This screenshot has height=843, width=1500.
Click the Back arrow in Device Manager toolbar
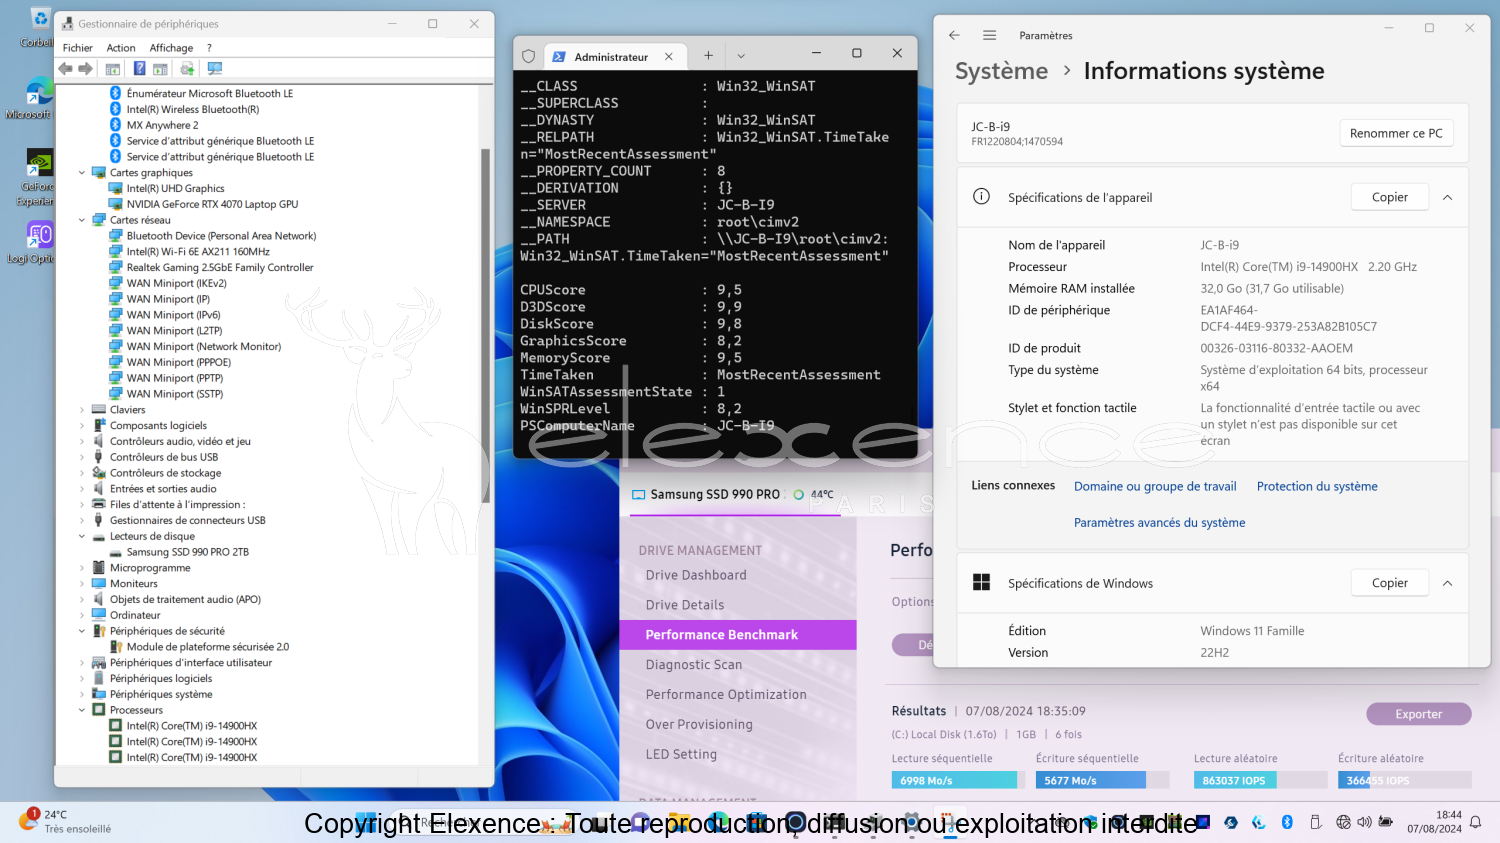click(66, 69)
